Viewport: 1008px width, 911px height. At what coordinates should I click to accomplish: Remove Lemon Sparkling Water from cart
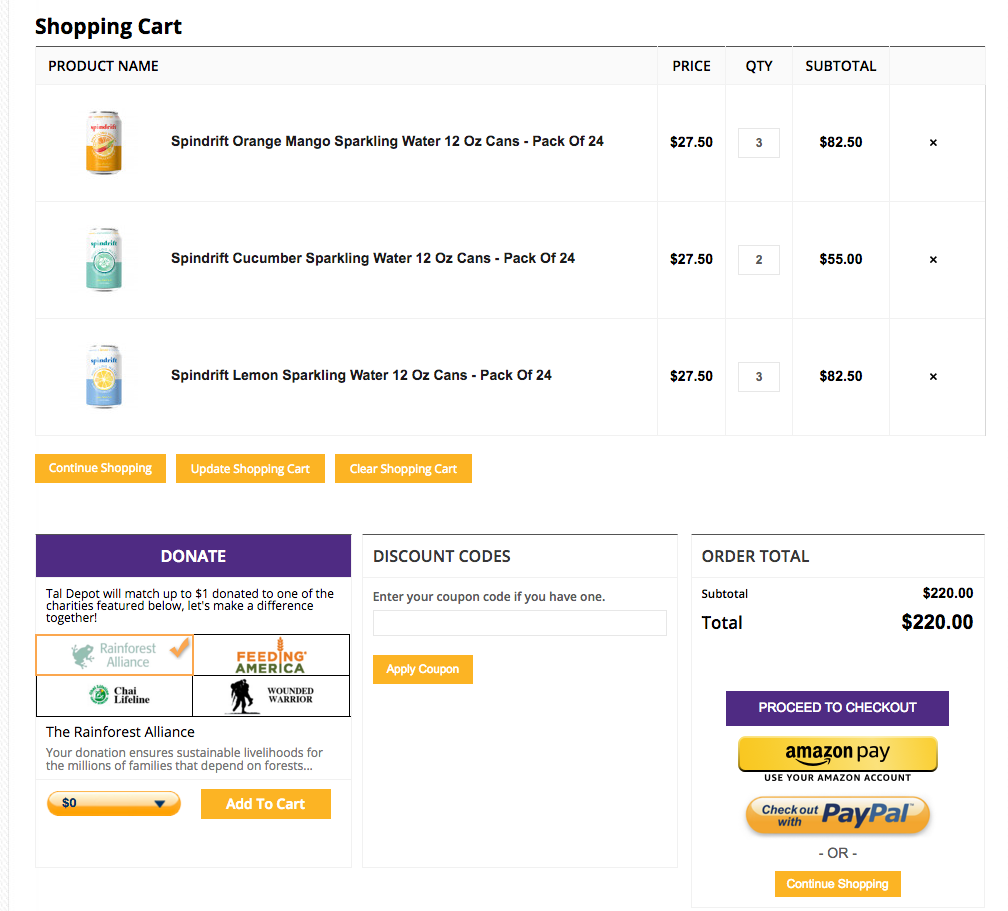(x=933, y=377)
